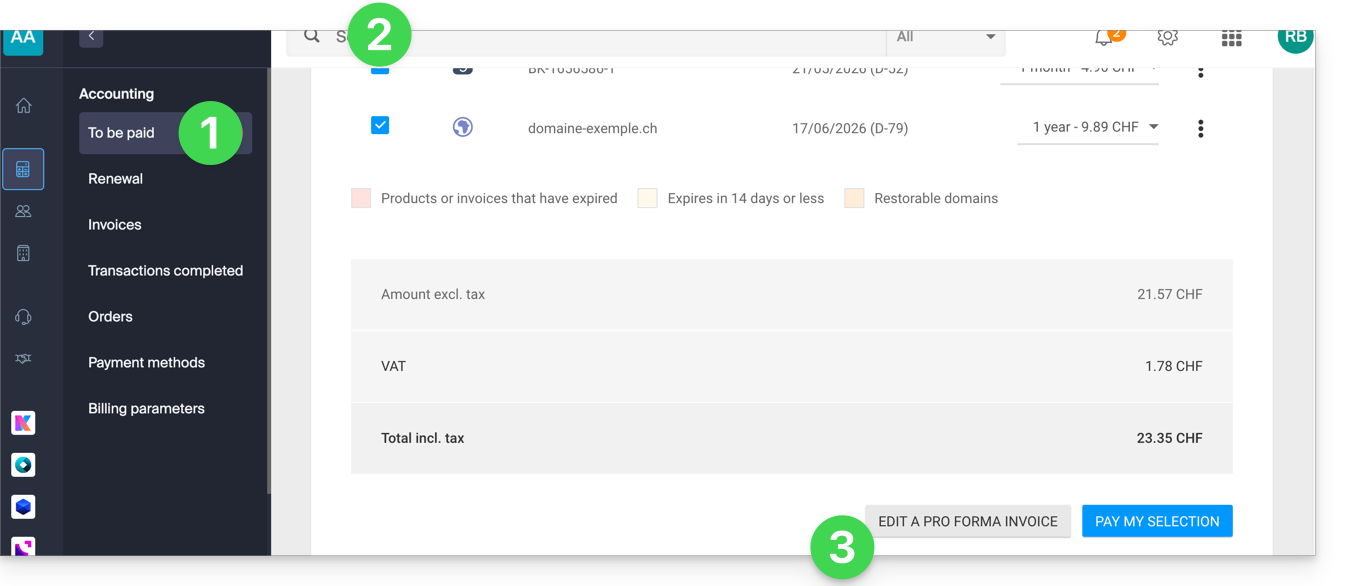Go to Renewal in Accounting menu
1346x586 pixels.
pyautogui.click(x=115, y=179)
